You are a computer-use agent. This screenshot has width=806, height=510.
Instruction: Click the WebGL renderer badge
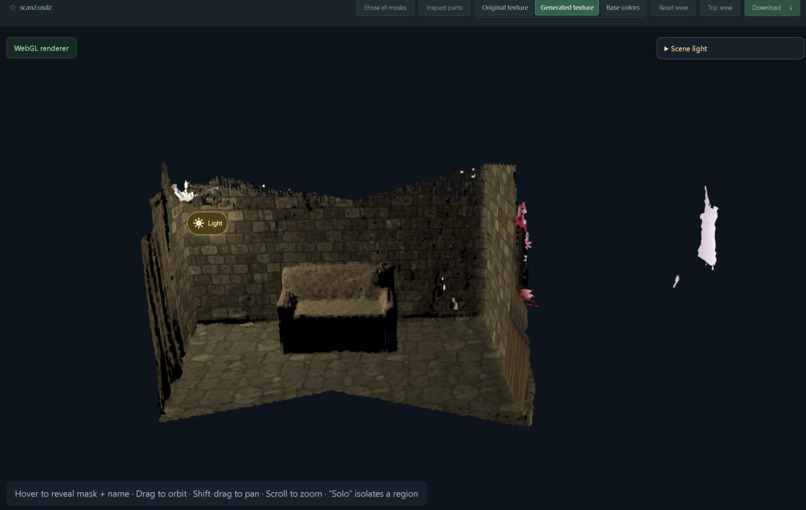click(x=41, y=48)
